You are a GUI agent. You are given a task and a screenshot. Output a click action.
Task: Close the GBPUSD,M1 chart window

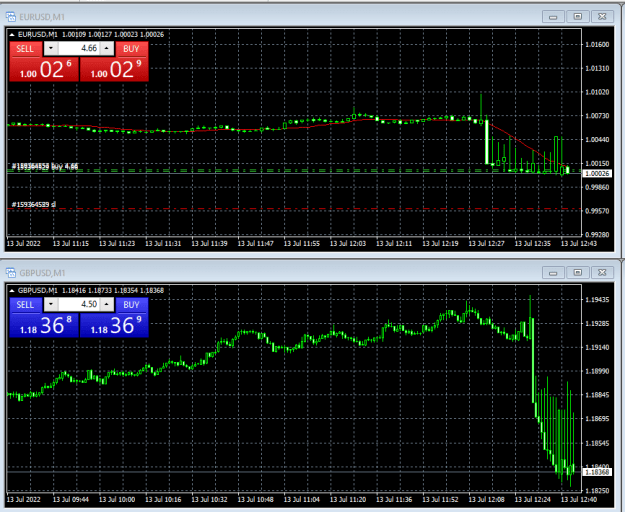coord(602,273)
